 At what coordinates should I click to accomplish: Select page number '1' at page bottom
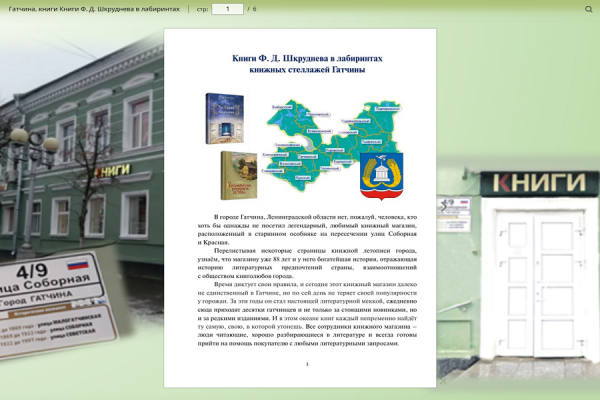click(x=307, y=364)
